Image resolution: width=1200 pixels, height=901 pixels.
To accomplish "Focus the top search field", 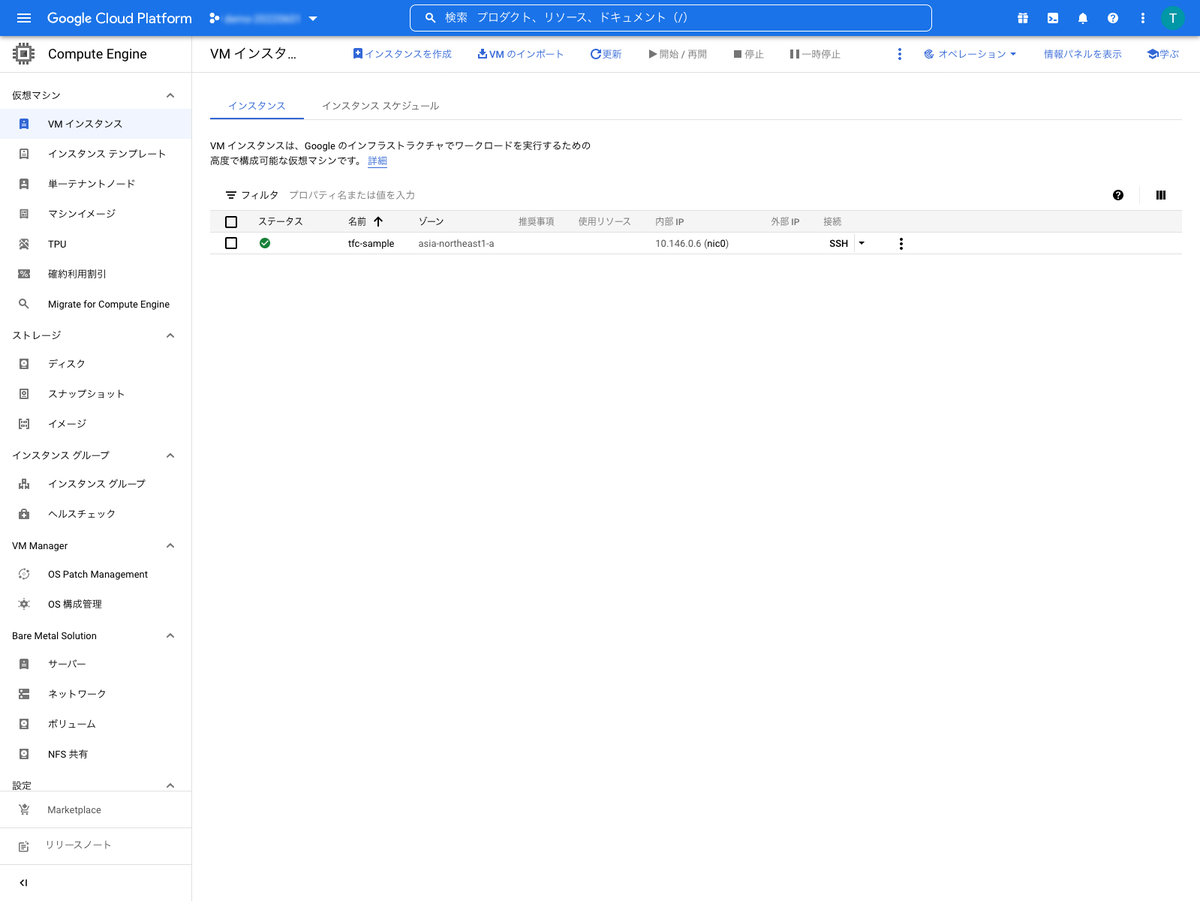I will click(x=671, y=18).
